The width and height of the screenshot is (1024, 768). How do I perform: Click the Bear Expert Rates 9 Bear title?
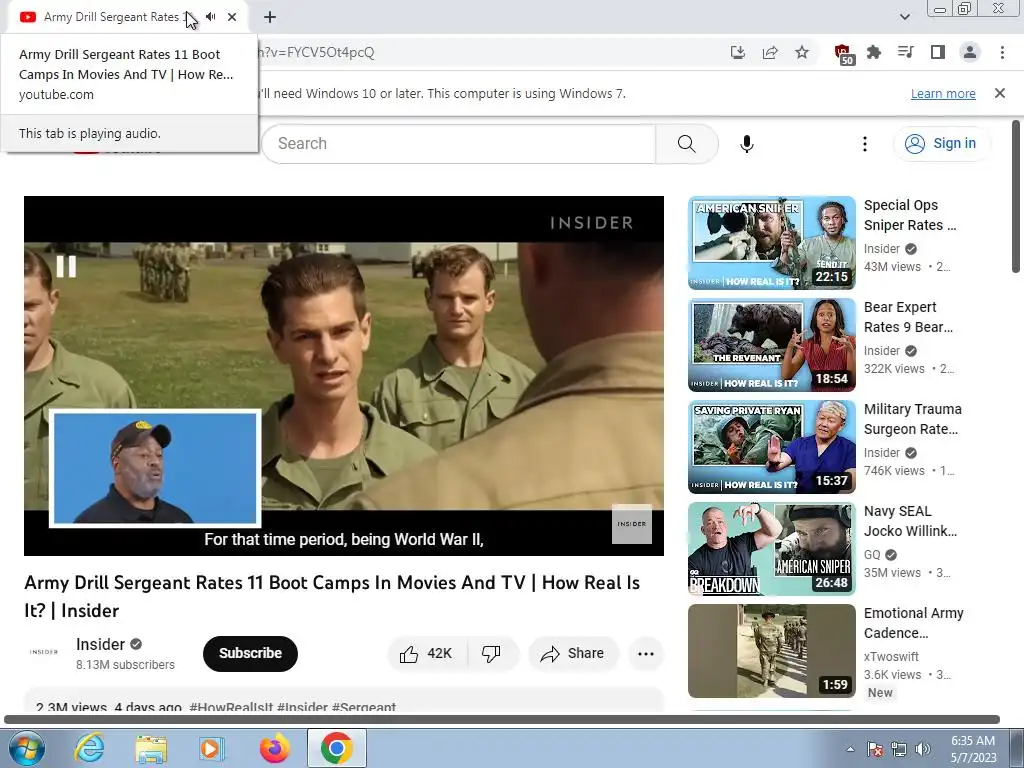tap(908, 317)
